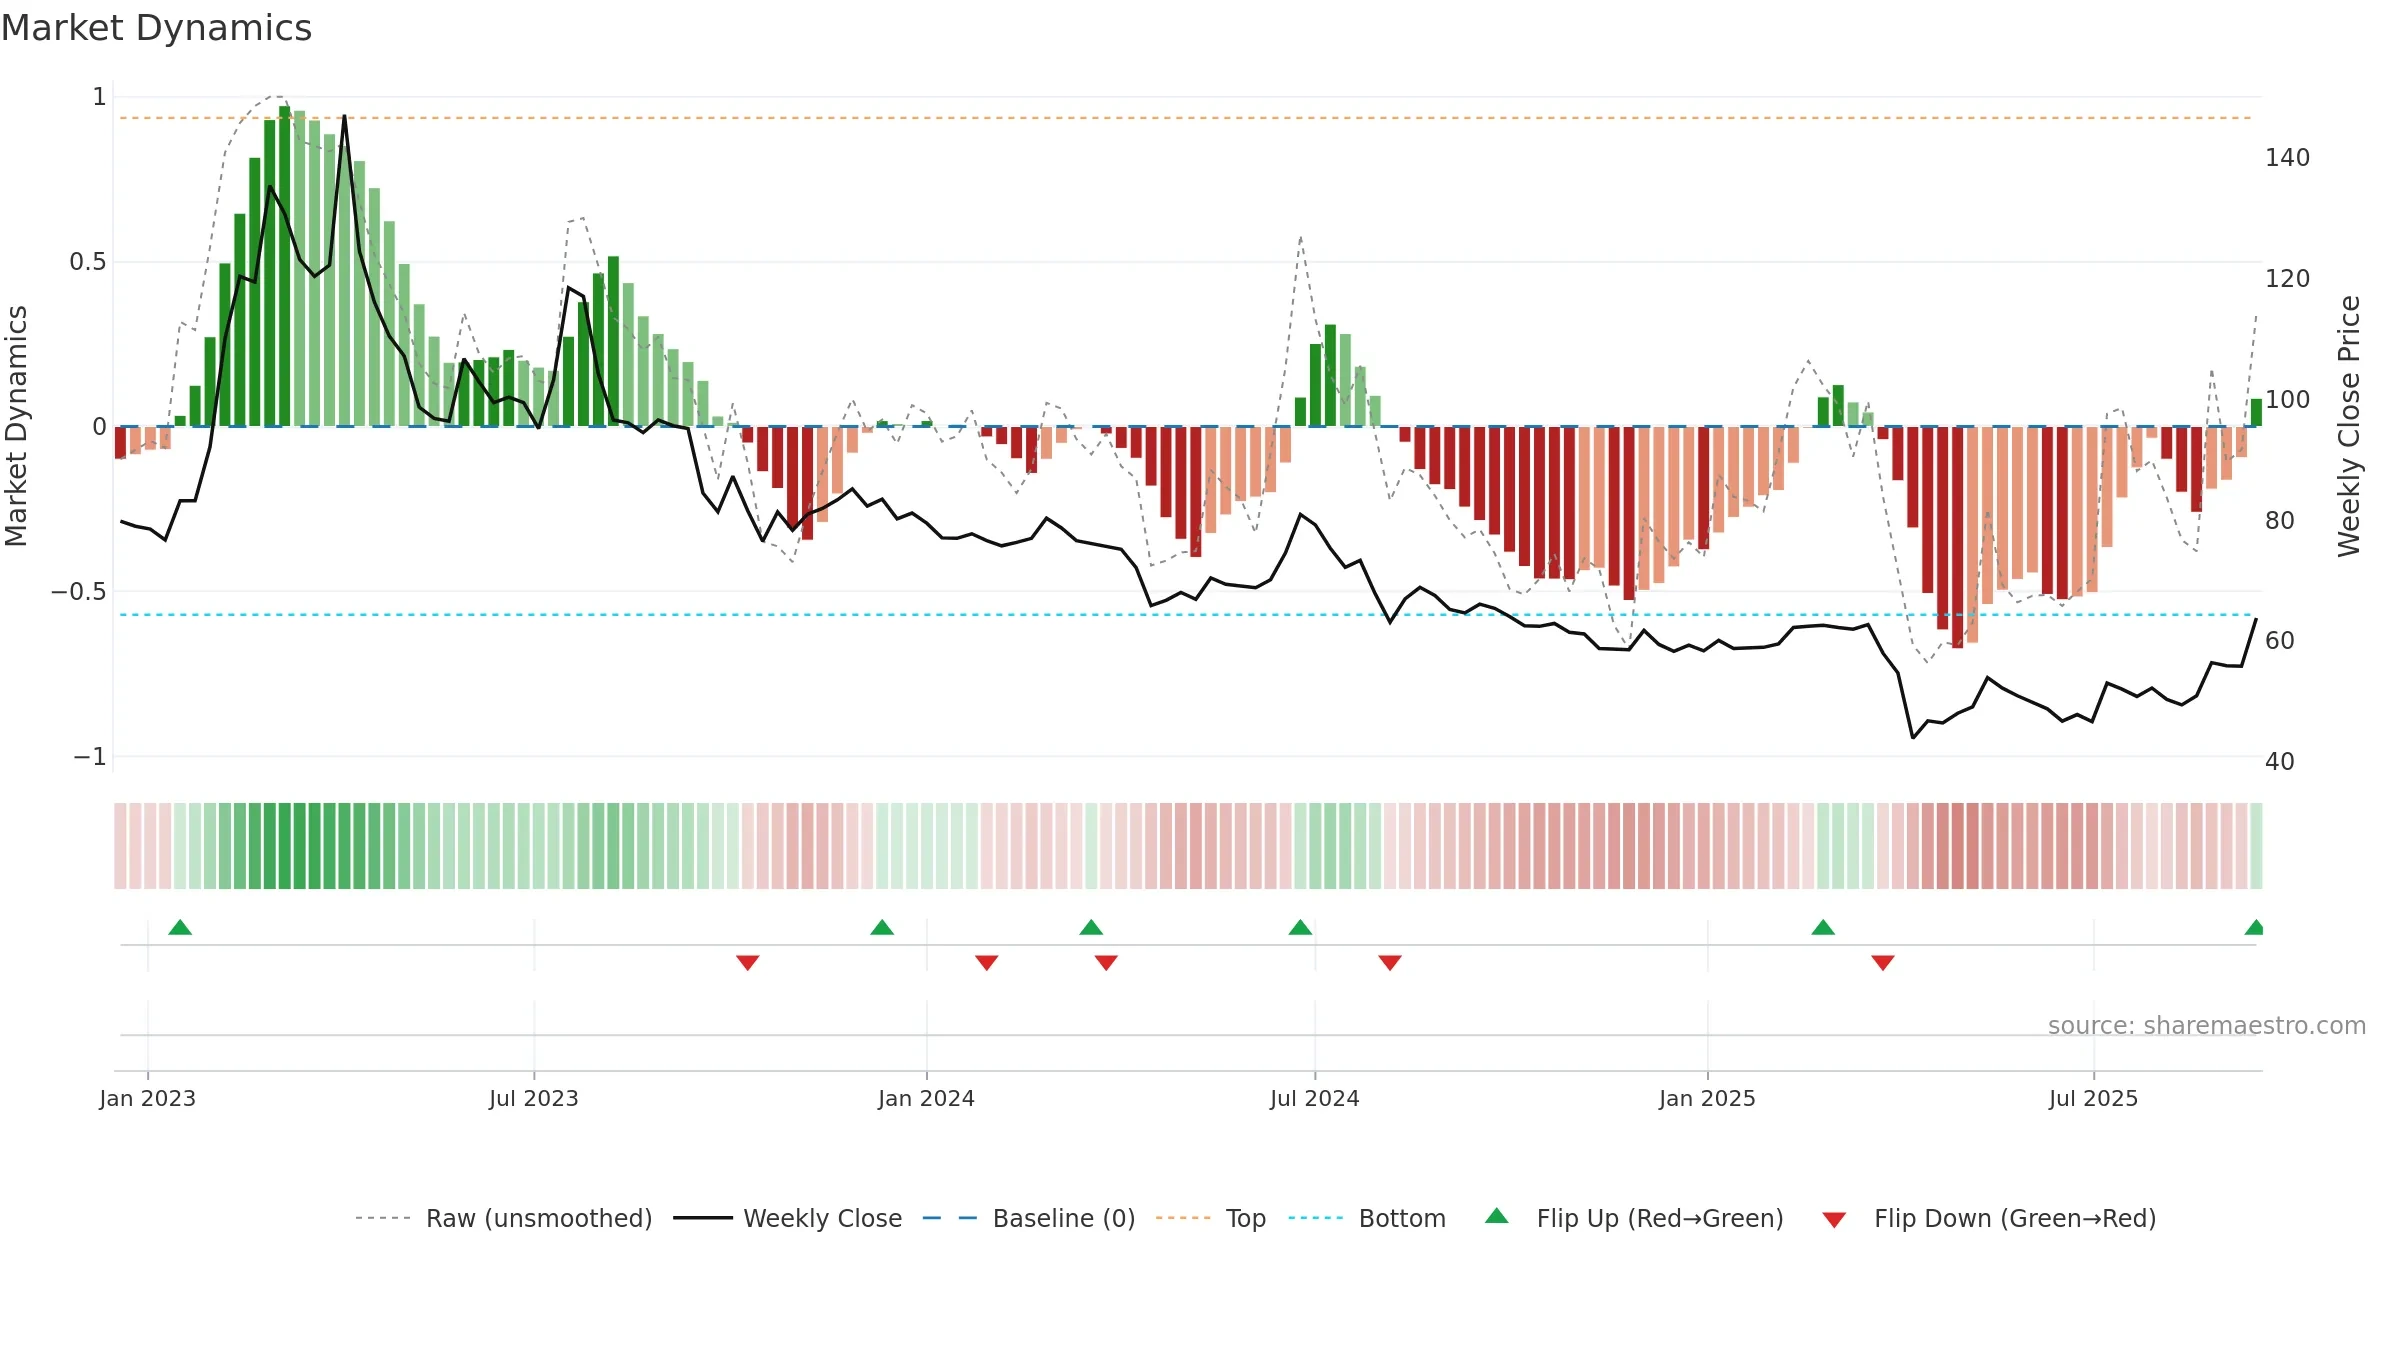Toggle Flip Up (Red→Green) legend item
Viewport: 2400px width, 1350px height.
(1634, 1218)
